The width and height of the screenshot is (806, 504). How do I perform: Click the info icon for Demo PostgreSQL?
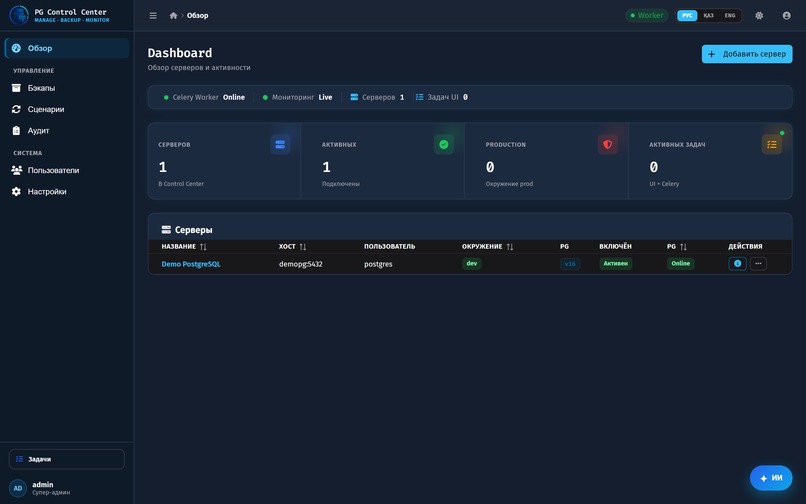coord(738,263)
